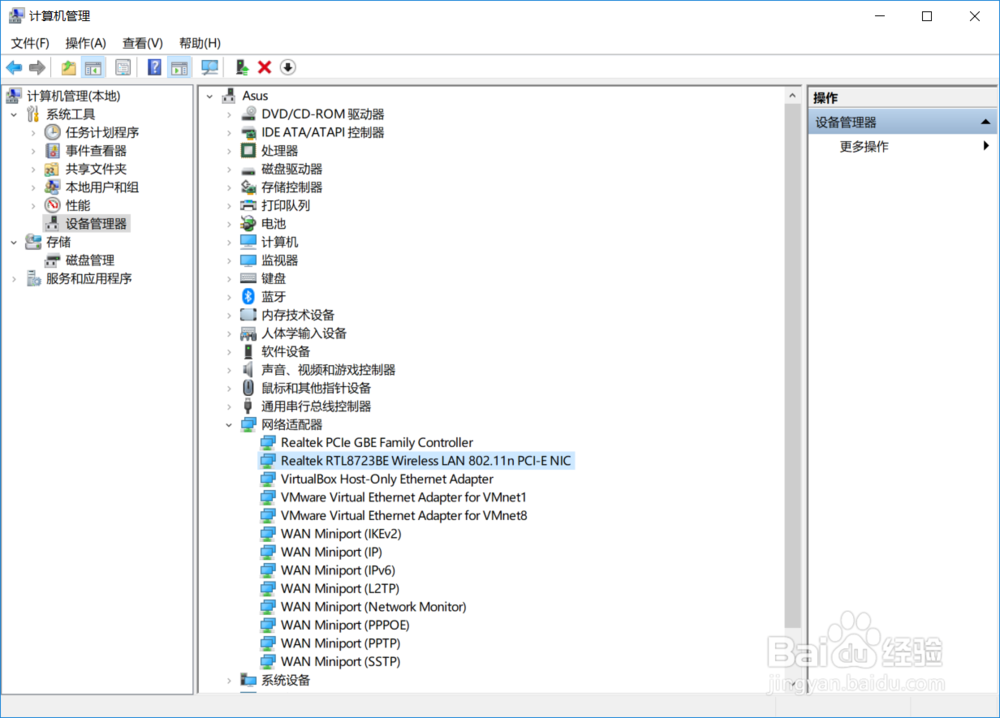Click the device list scrollbar up arrow
The image size is (1000, 718).
[x=792, y=96]
